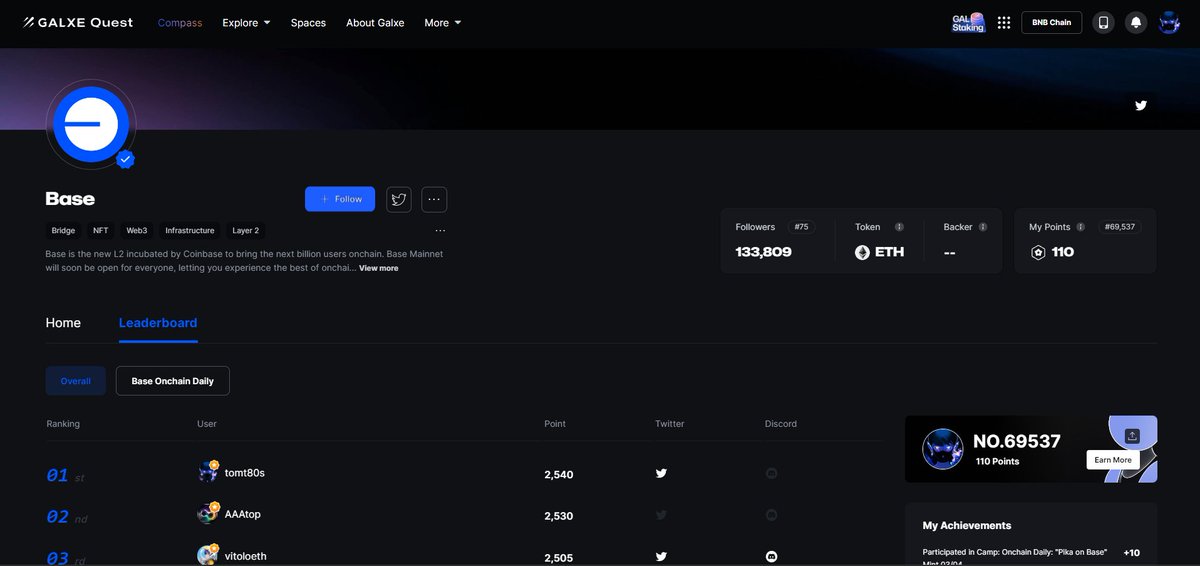Click the Infrastructure tag
The height and width of the screenshot is (566, 1200).
[190, 230]
